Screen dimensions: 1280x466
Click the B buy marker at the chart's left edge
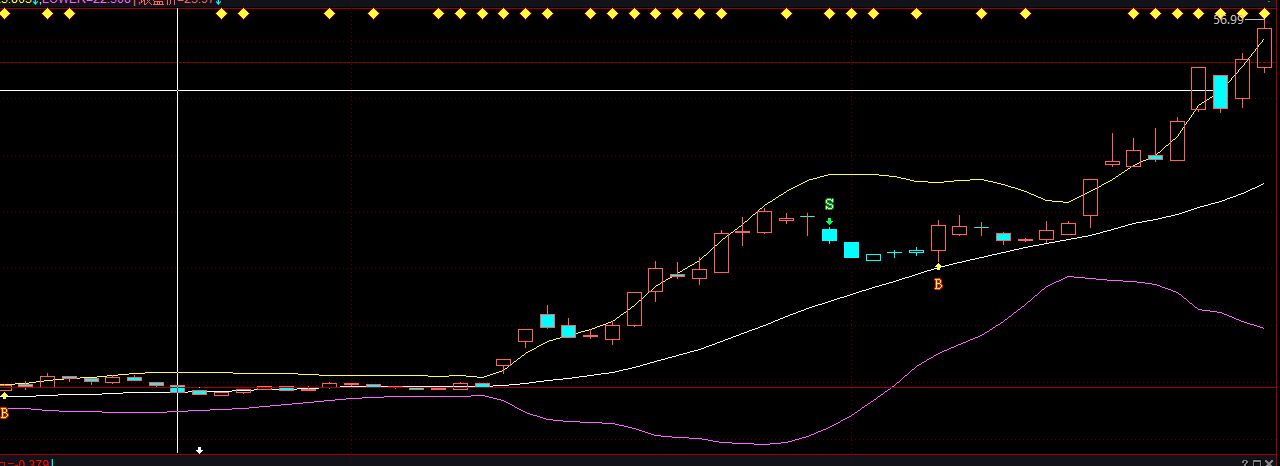coord(4,413)
